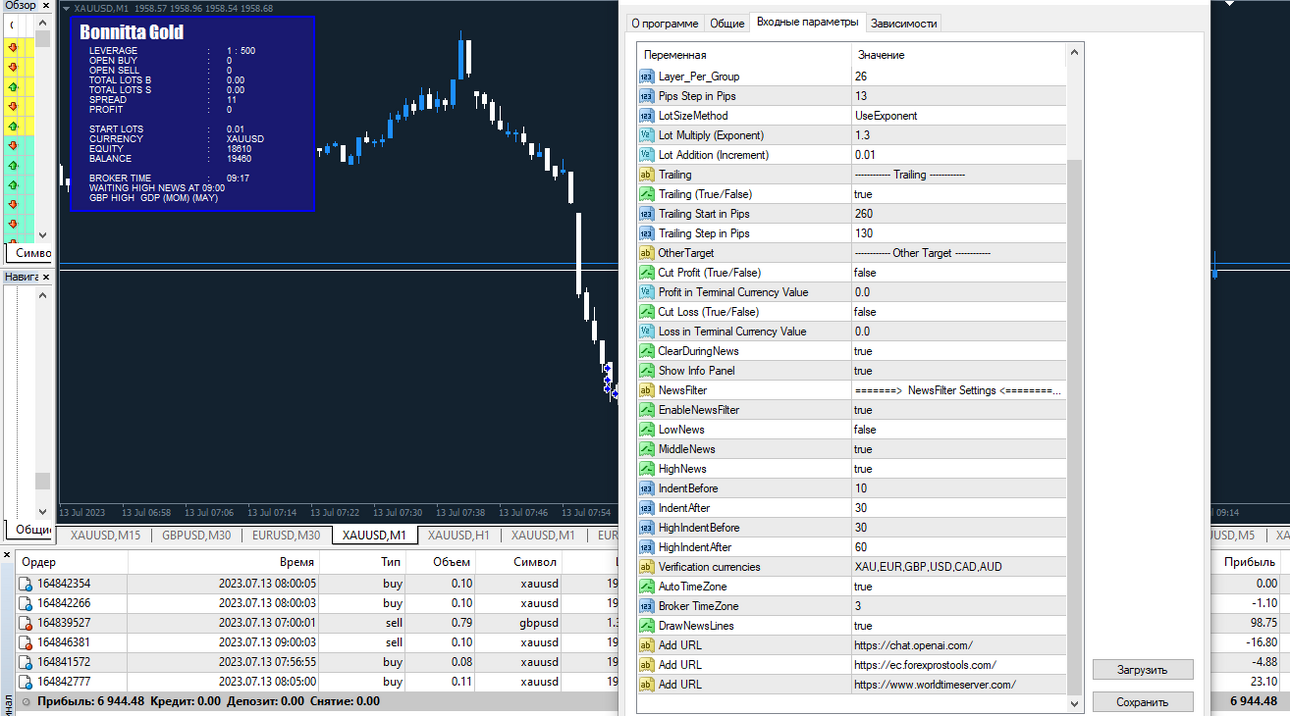Click the icon beside Trailing Step in Pips
Viewport: 1290px width, 716px height.
(646, 233)
